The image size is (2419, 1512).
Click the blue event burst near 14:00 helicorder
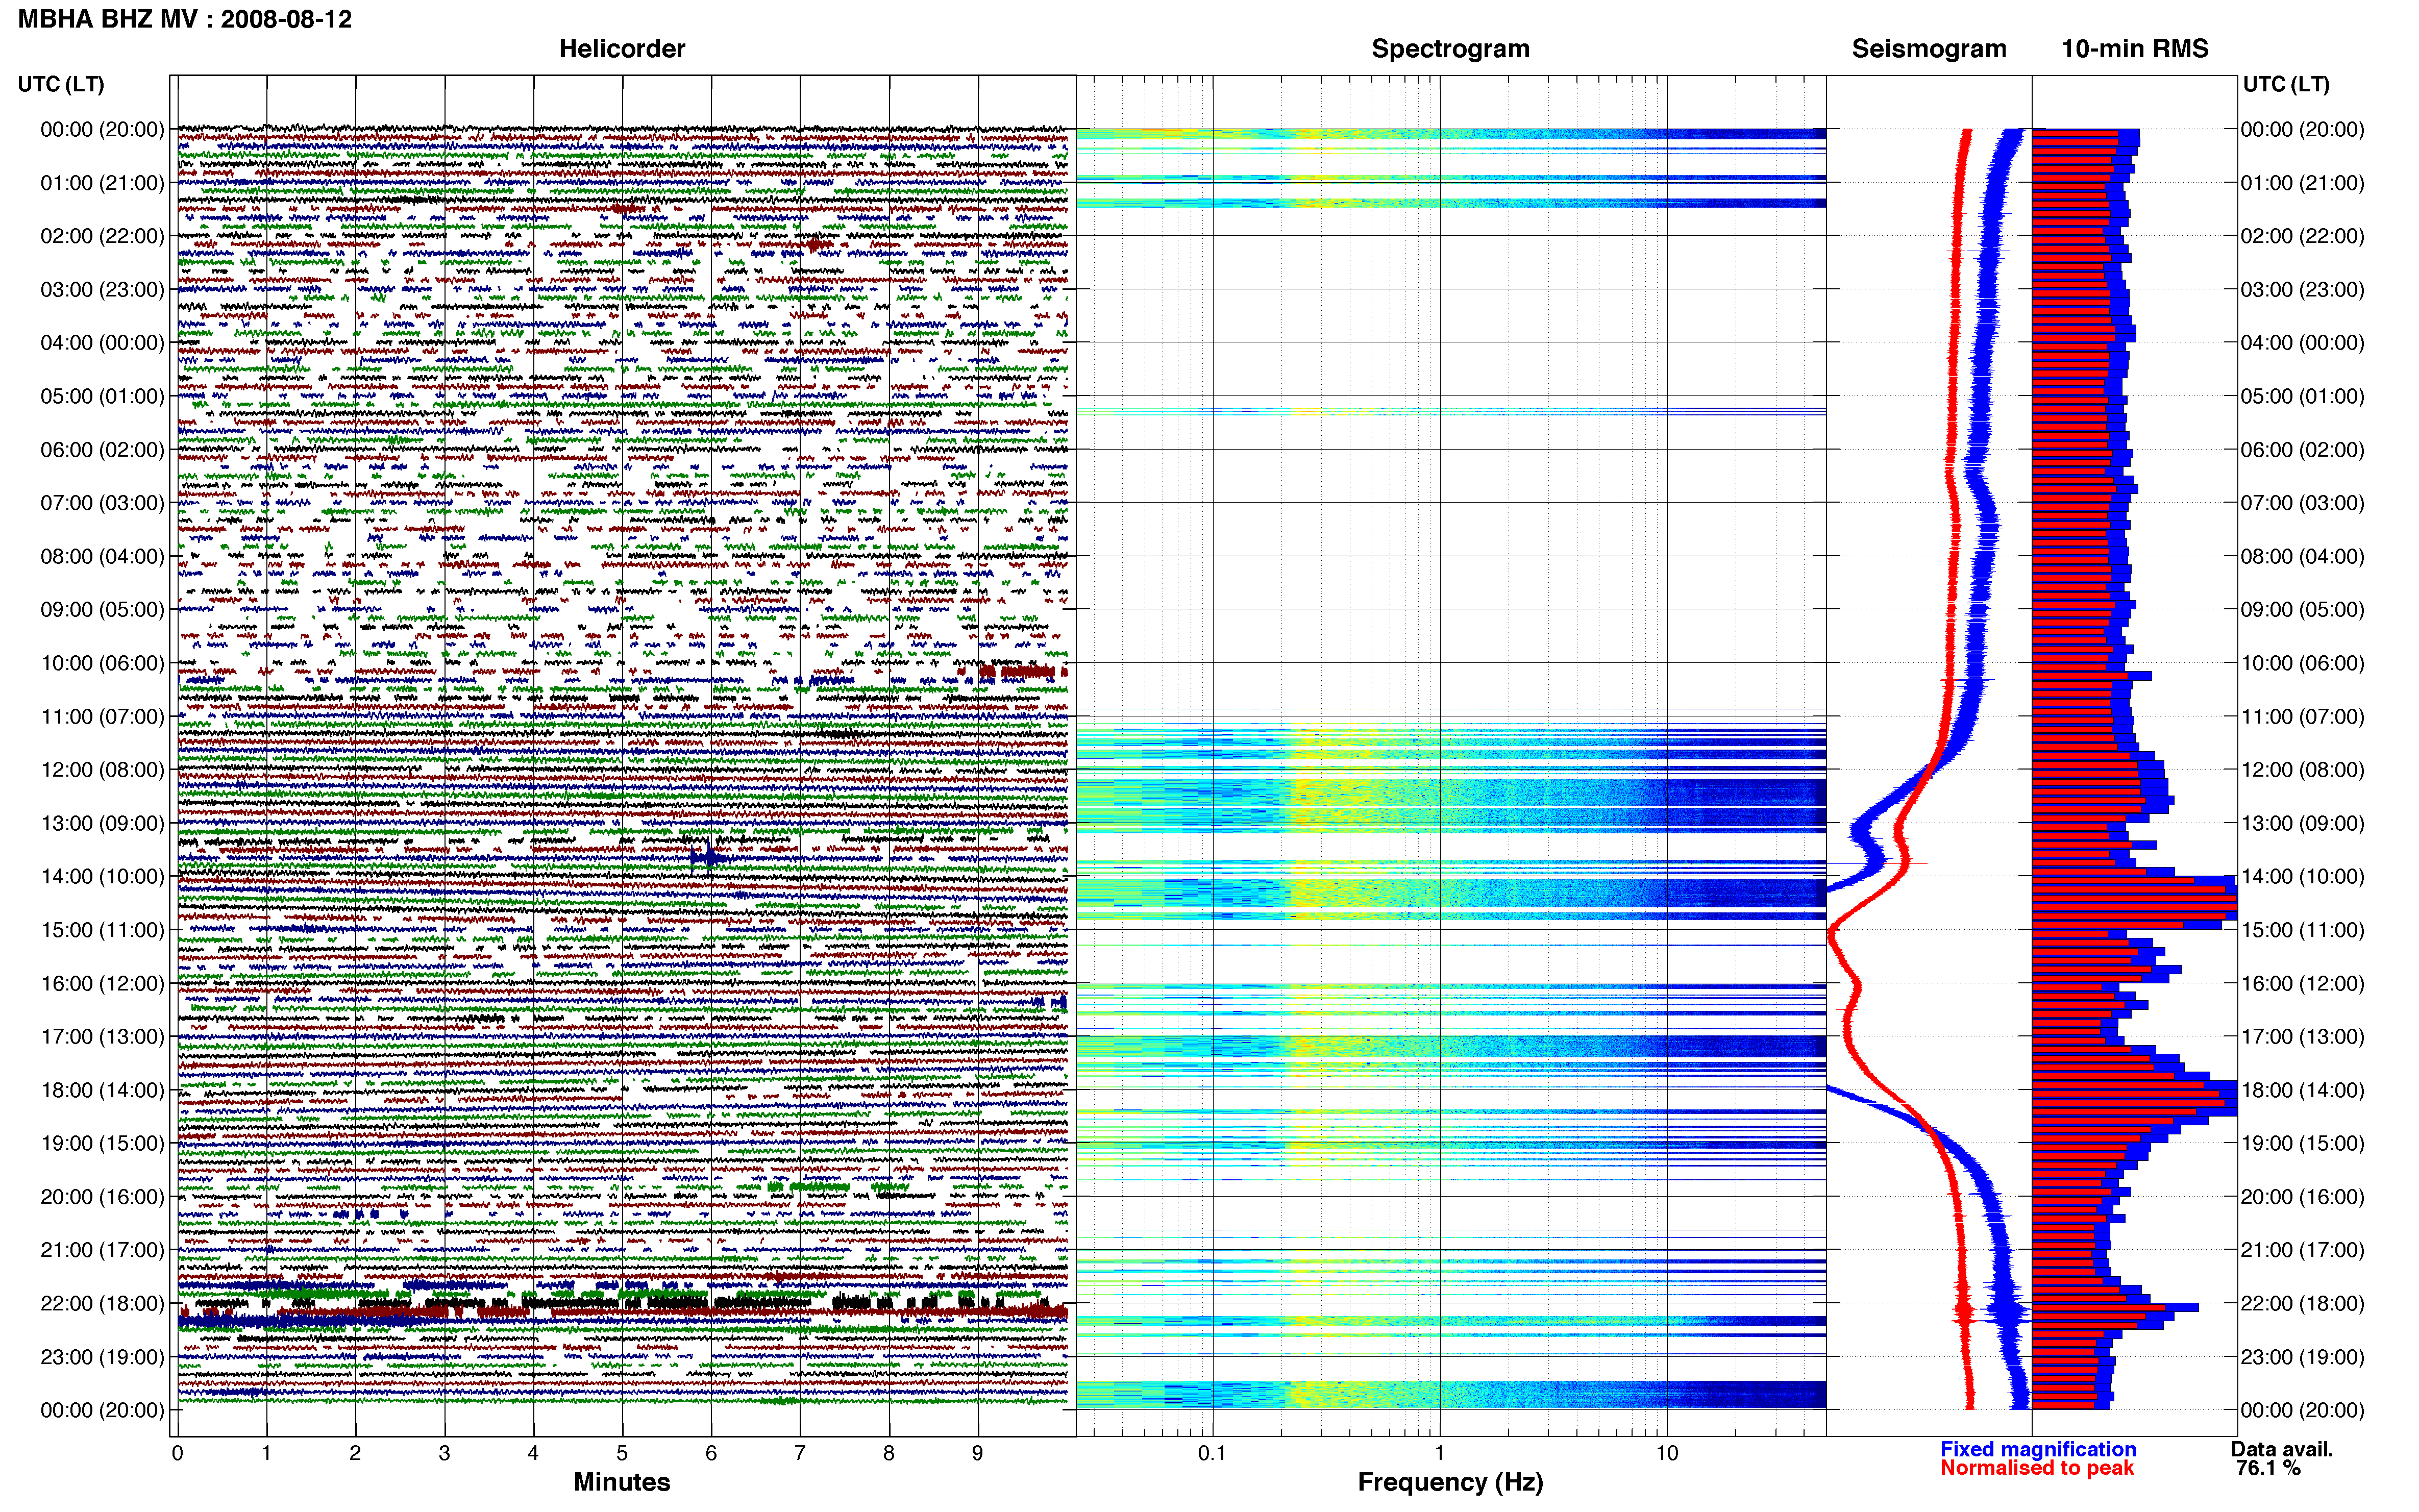(x=709, y=857)
